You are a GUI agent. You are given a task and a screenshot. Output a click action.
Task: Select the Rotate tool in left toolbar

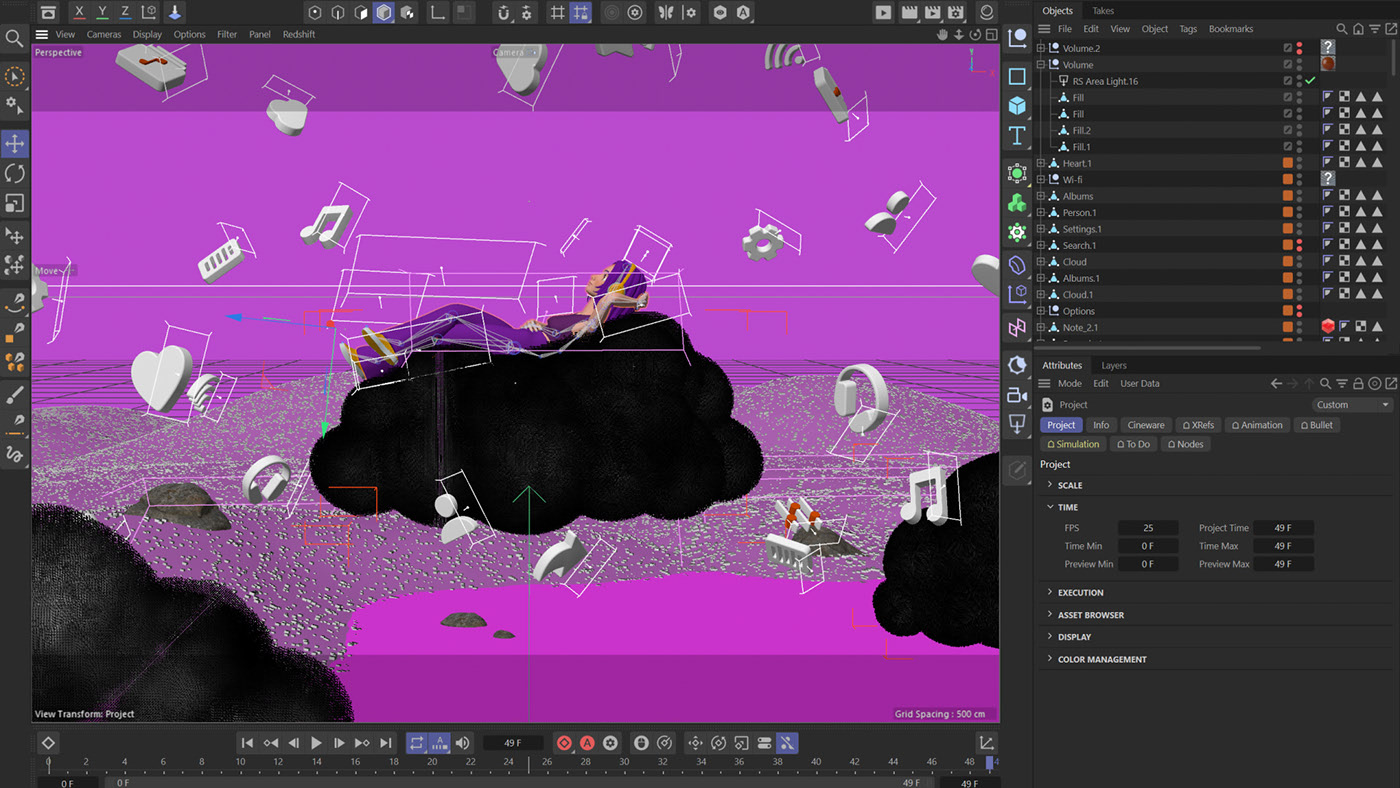(x=15, y=174)
